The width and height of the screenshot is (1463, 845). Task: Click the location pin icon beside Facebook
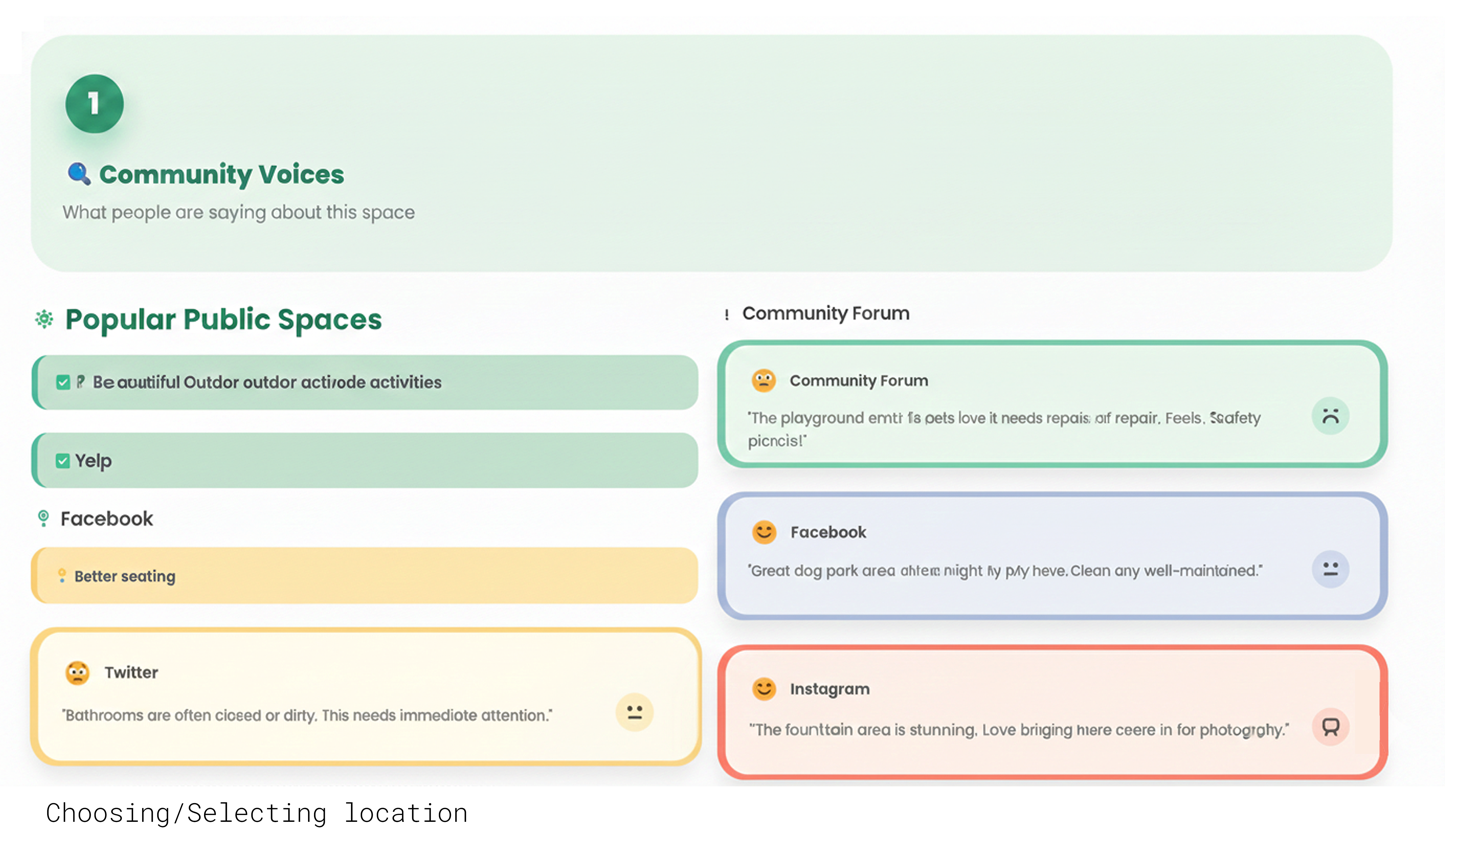(43, 518)
